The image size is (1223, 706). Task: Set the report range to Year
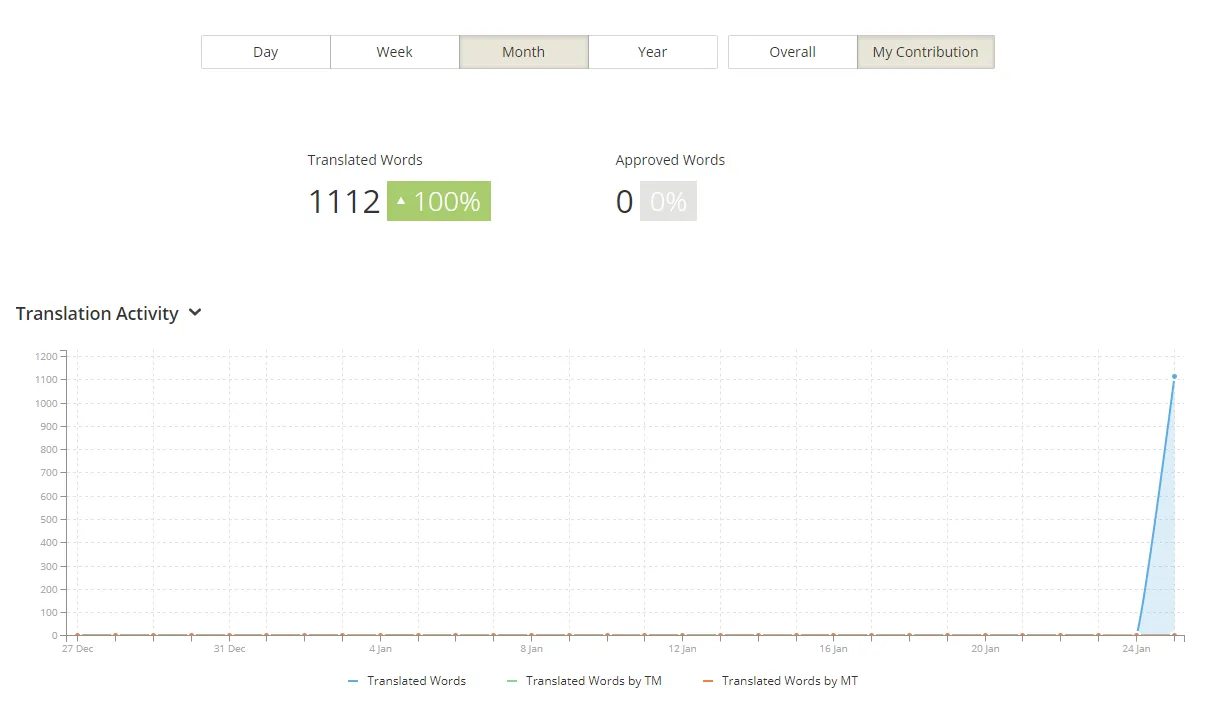652,52
